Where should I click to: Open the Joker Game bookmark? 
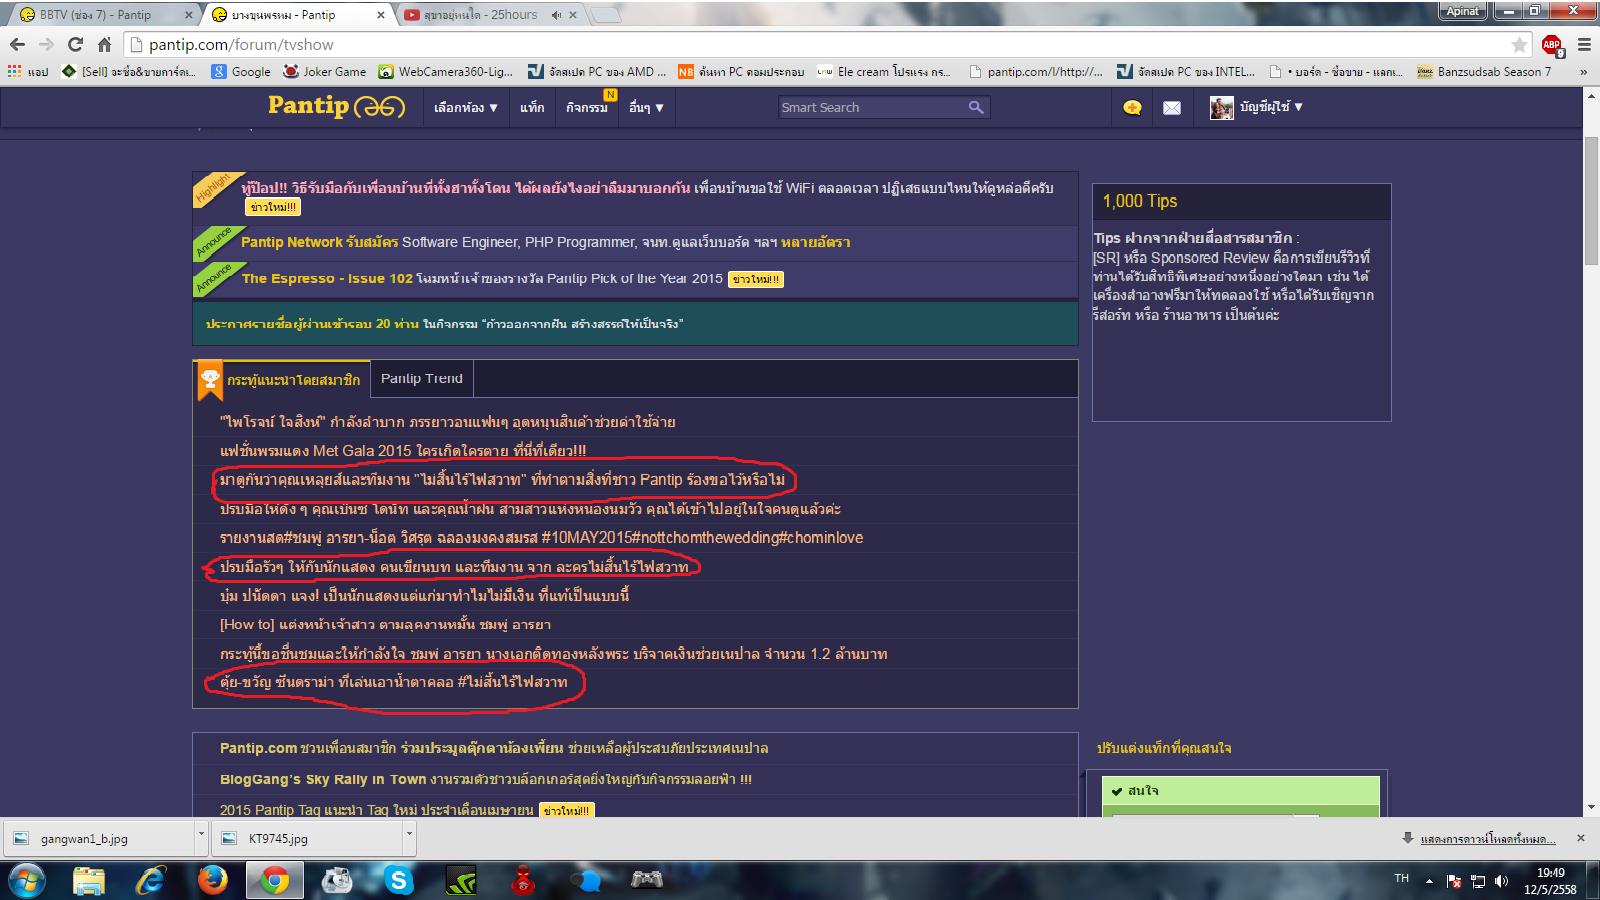pos(325,71)
